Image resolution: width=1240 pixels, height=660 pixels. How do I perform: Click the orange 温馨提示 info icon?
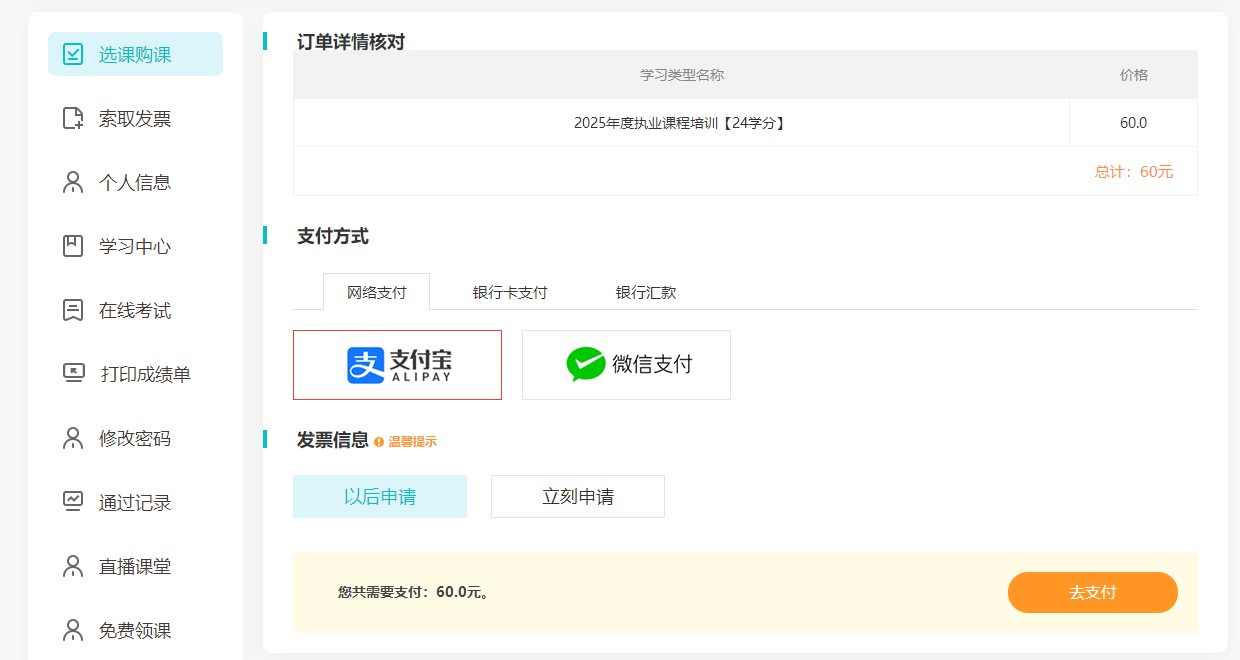tap(379, 441)
